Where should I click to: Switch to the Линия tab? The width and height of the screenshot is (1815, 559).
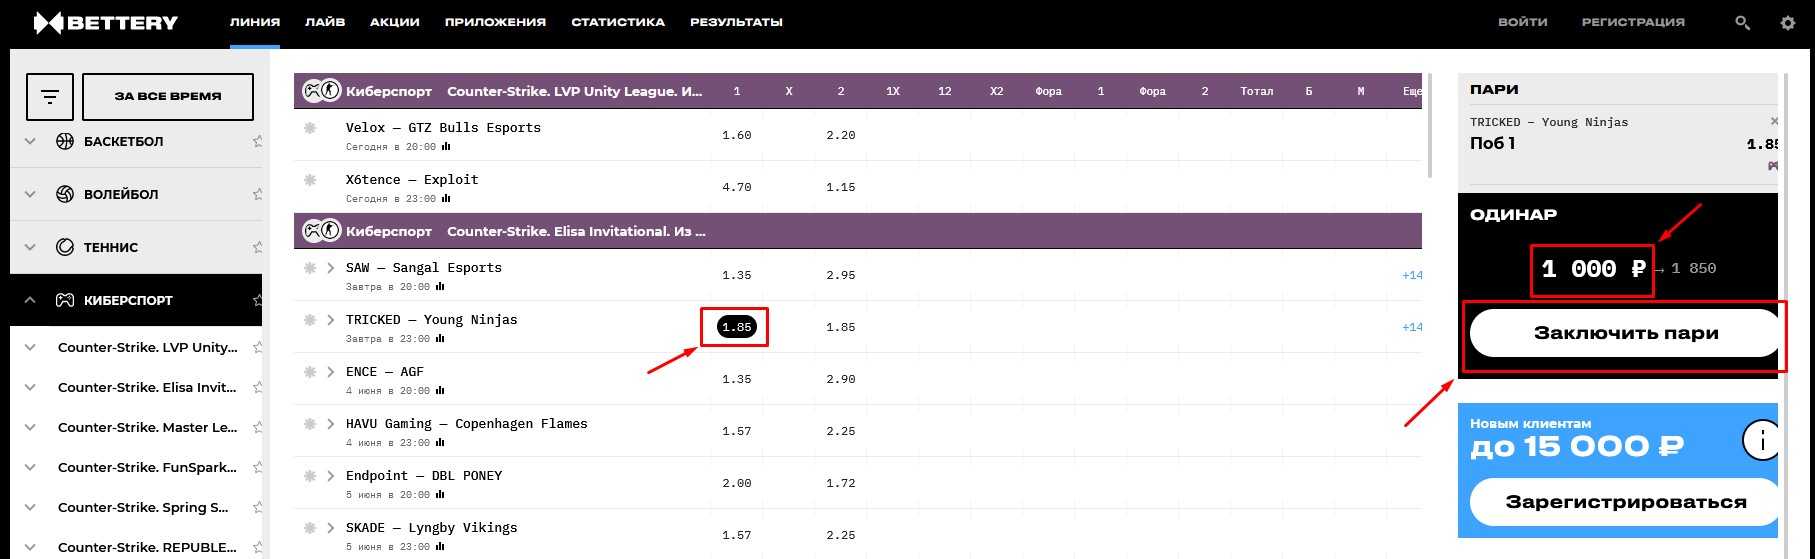[254, 22]
